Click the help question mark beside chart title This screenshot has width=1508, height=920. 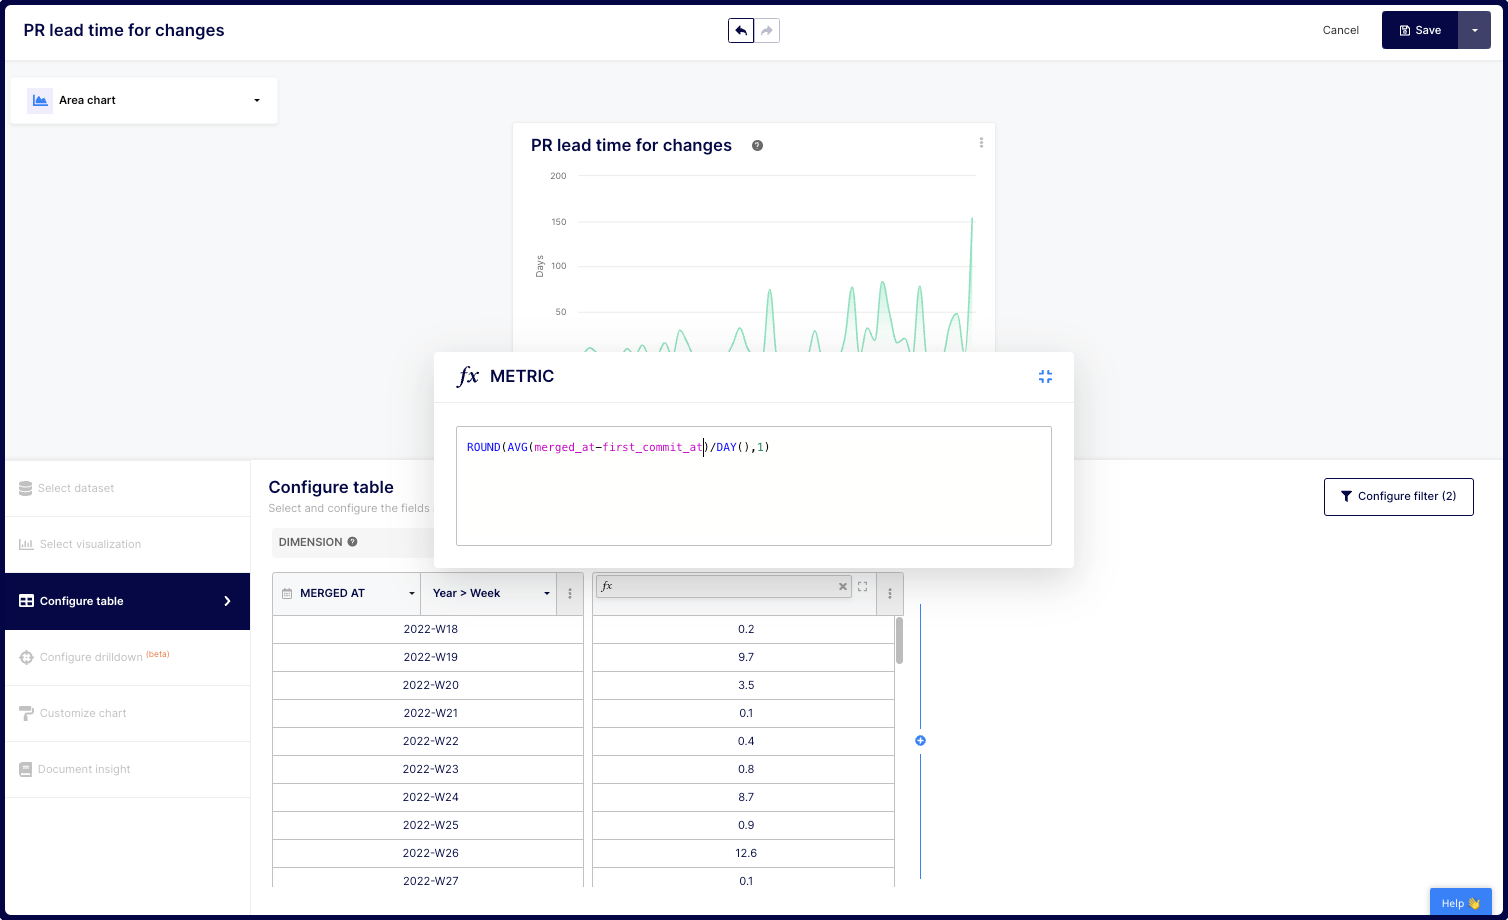tap(757, 146)
